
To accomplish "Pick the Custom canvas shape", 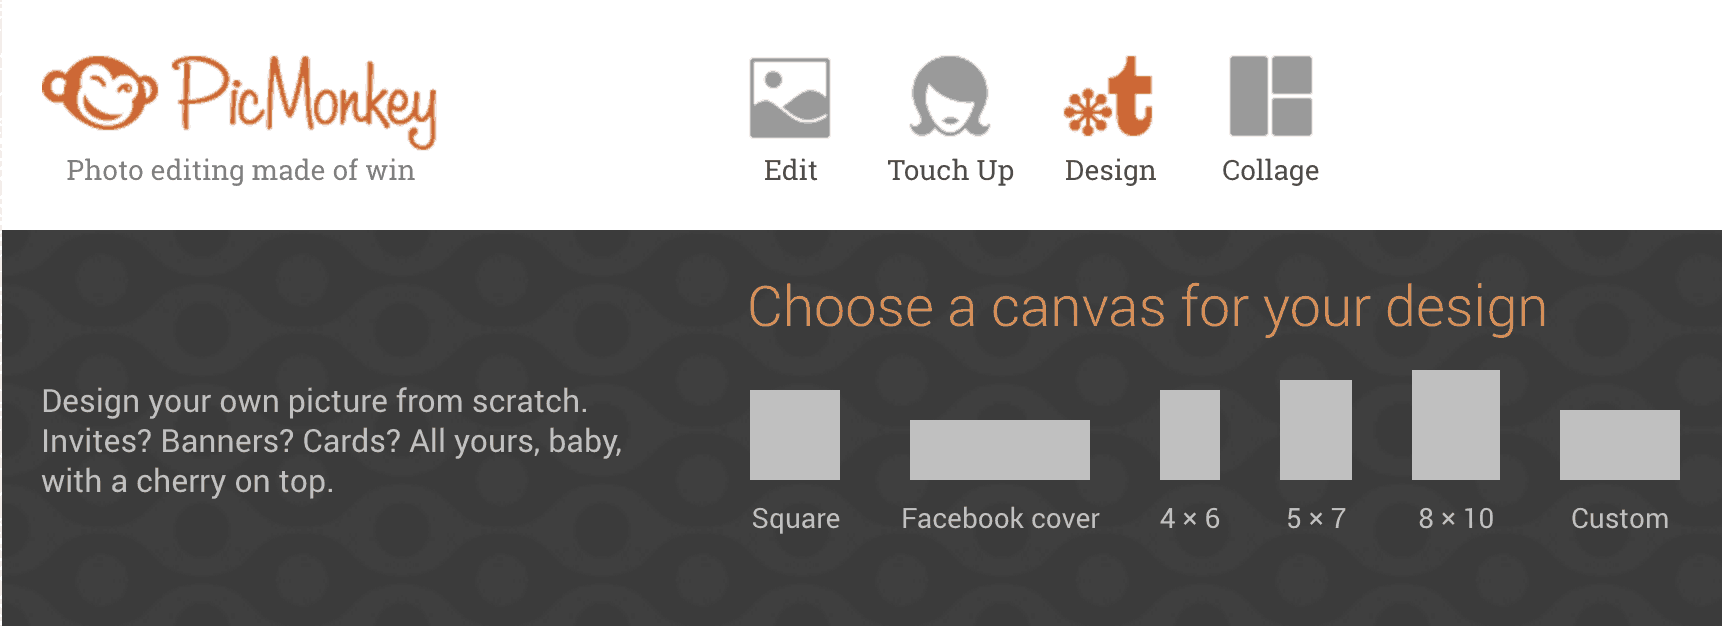I will pos(1620,445).
